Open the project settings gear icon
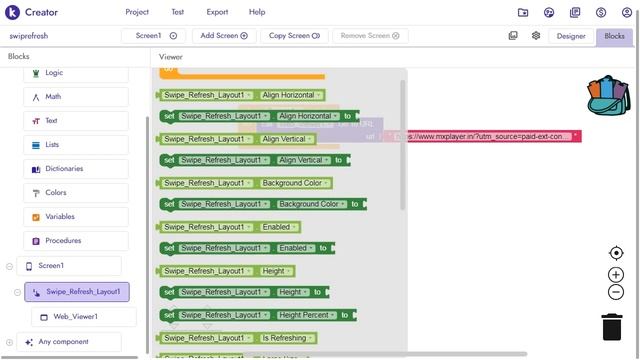The height and width of the screenshot is (360, 640). 536,36
